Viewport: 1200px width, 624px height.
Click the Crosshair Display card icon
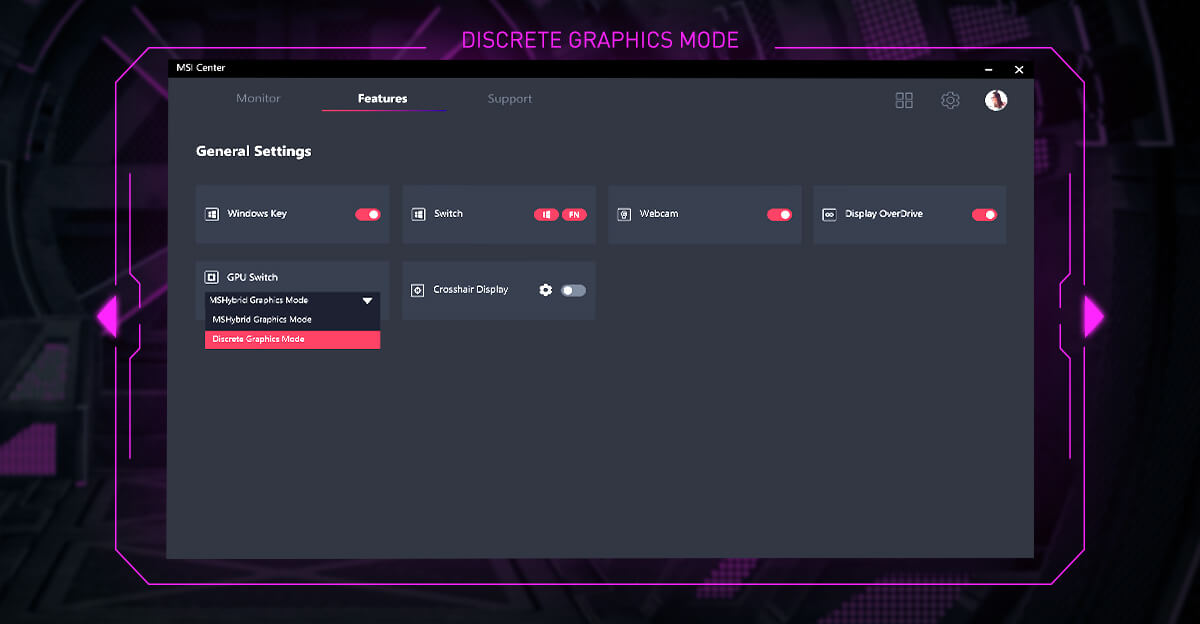click(418, 290)
